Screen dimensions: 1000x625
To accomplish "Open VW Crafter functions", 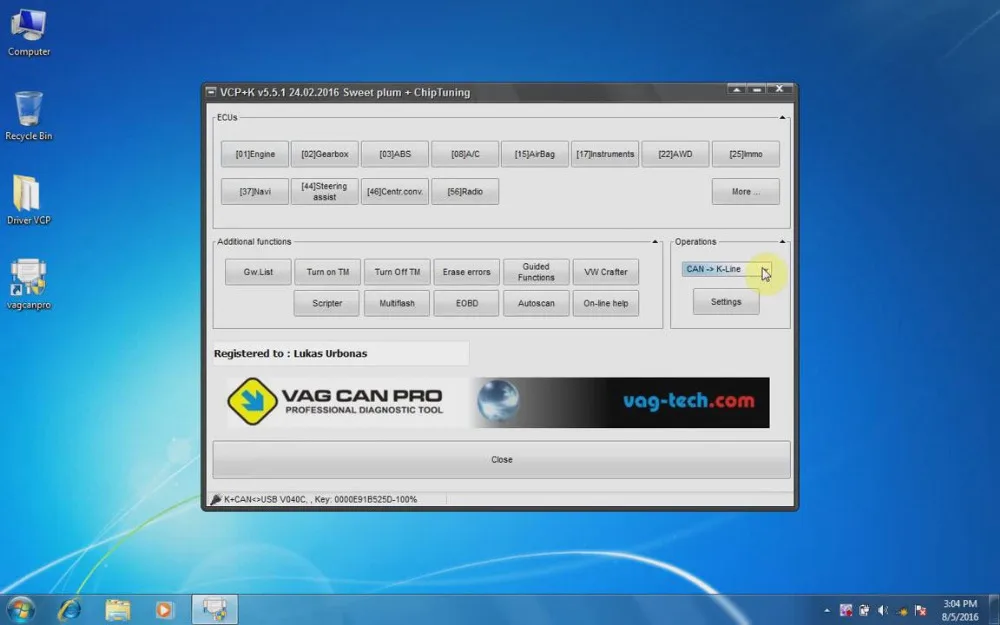I will [x=605, y=272].
